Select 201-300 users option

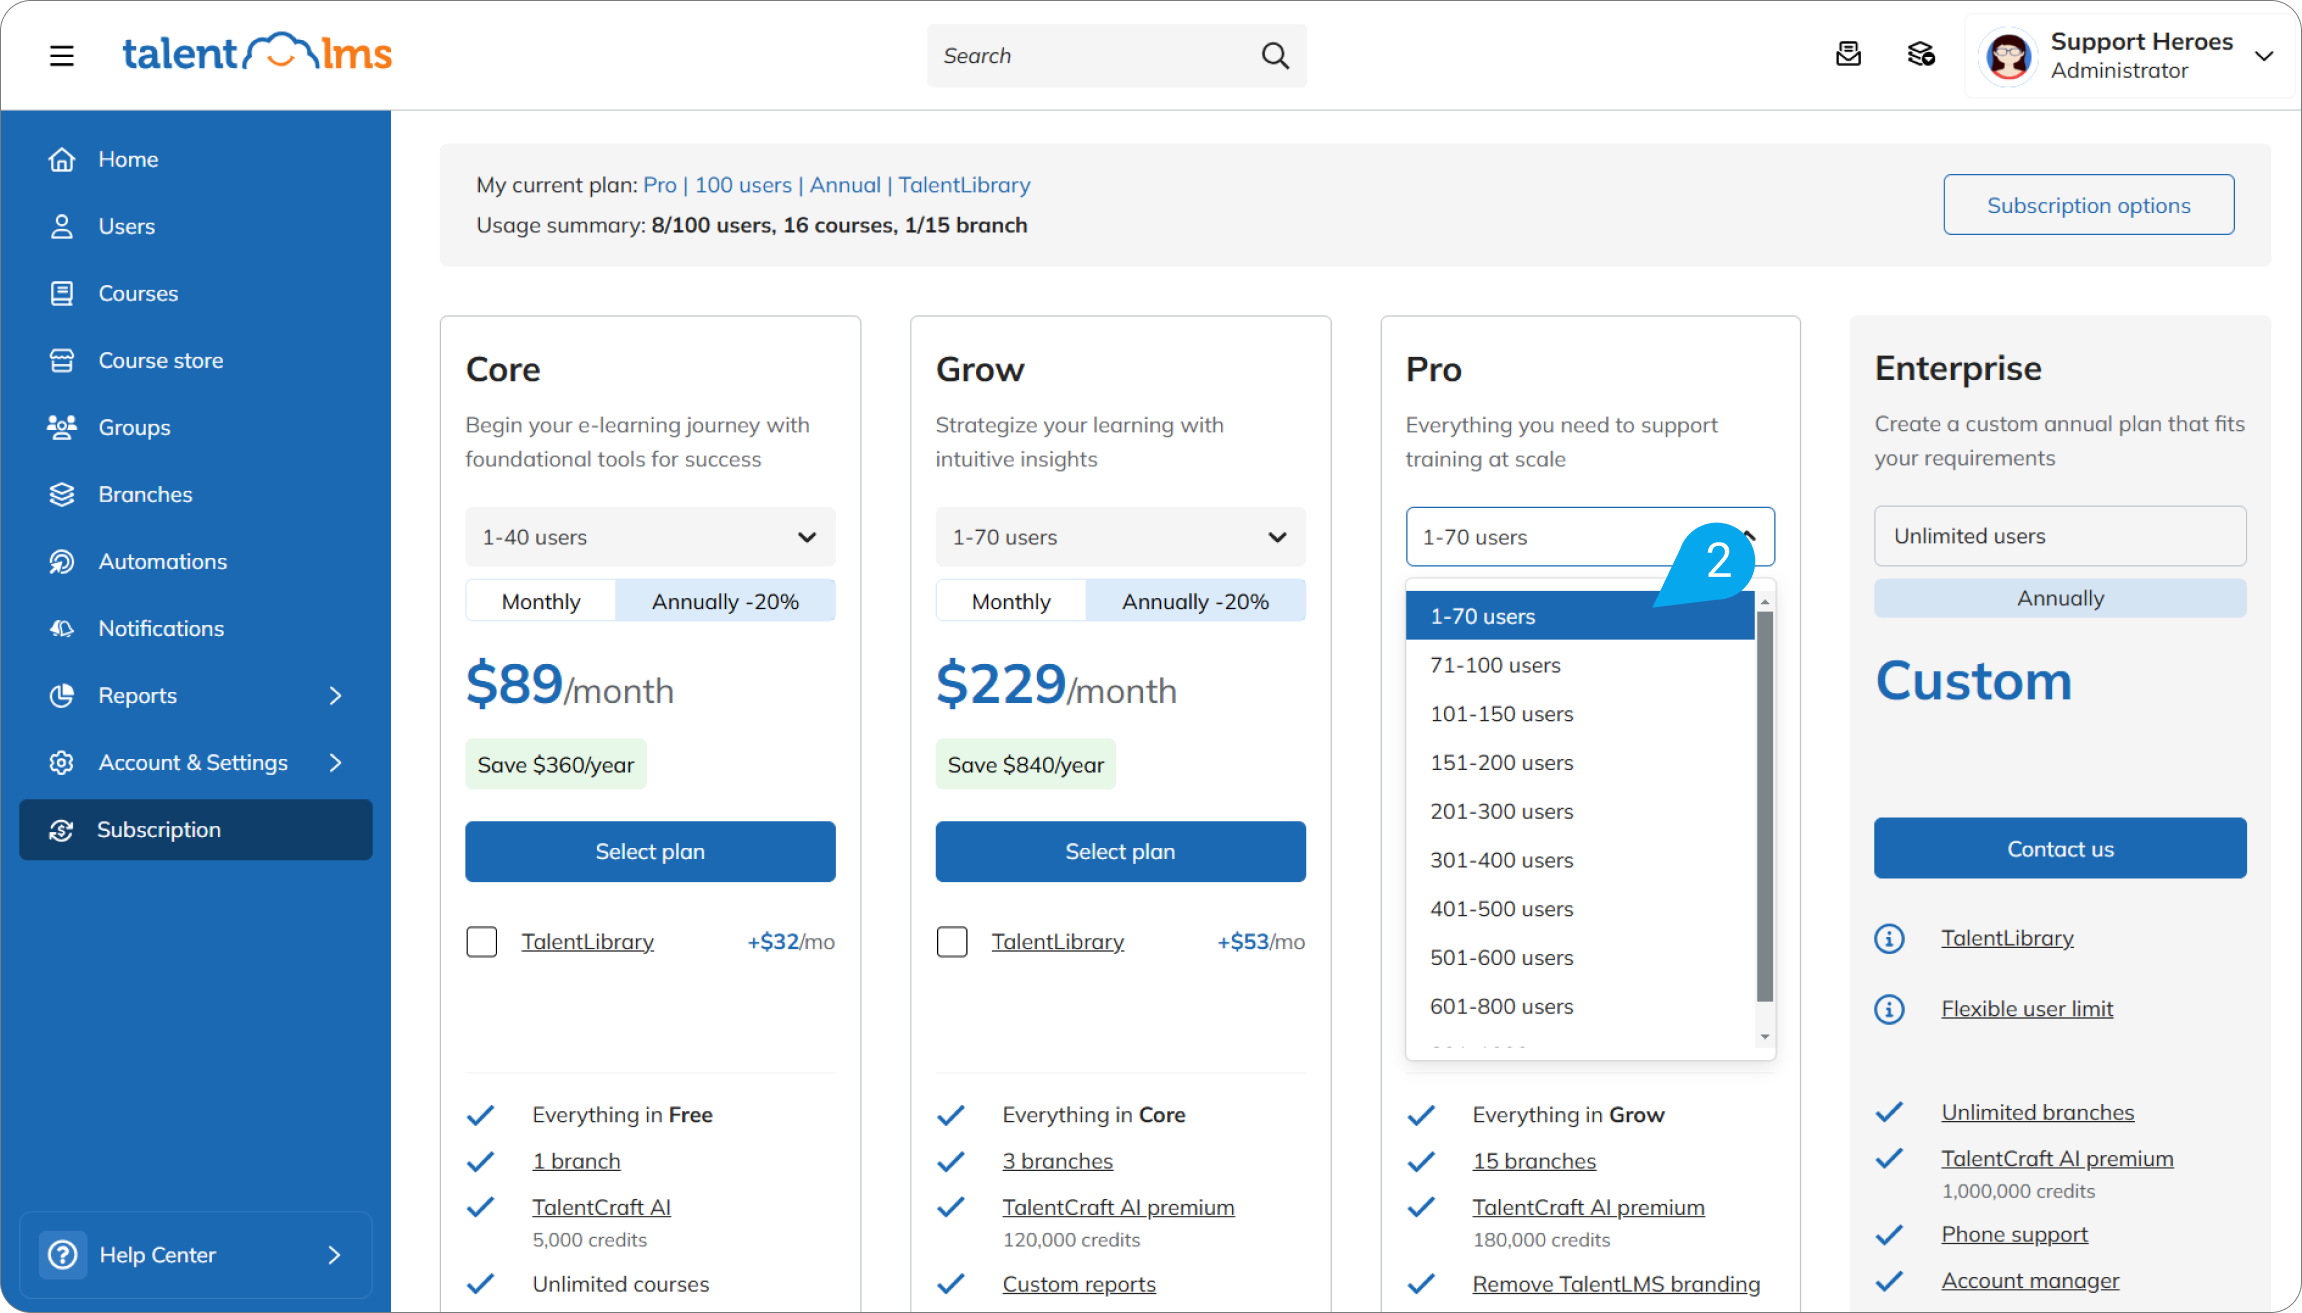[x=1580, y=811]
